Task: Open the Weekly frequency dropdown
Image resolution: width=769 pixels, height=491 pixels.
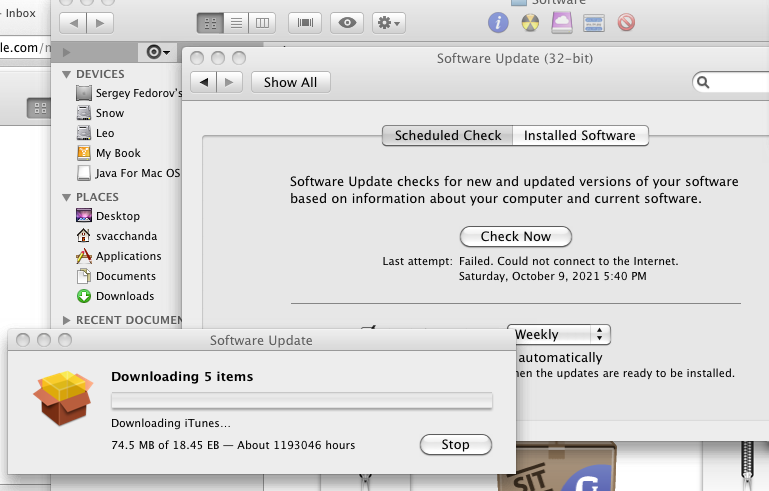Action: 559,335
